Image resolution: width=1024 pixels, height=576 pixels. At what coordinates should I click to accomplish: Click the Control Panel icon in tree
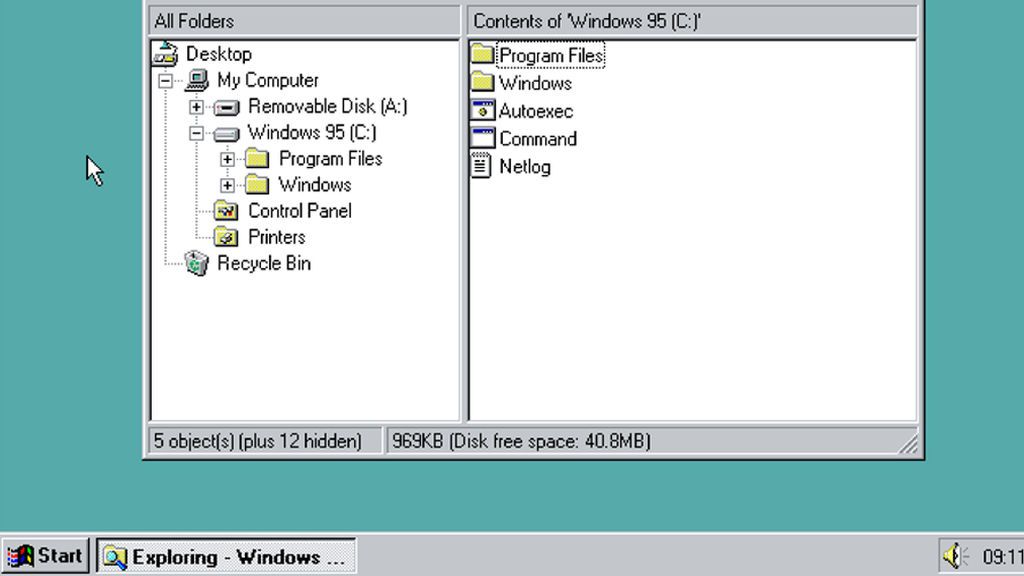tap(226, 211)
